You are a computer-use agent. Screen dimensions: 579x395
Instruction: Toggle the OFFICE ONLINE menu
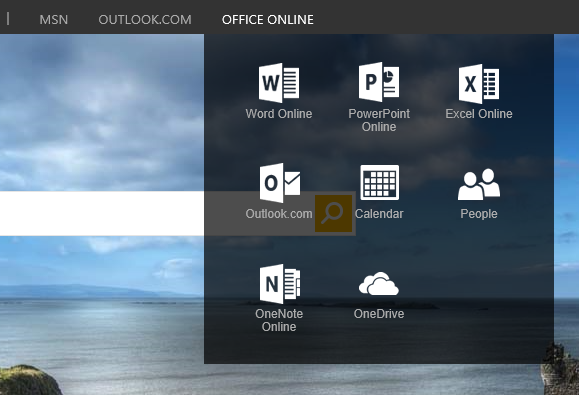coord(268,20)
